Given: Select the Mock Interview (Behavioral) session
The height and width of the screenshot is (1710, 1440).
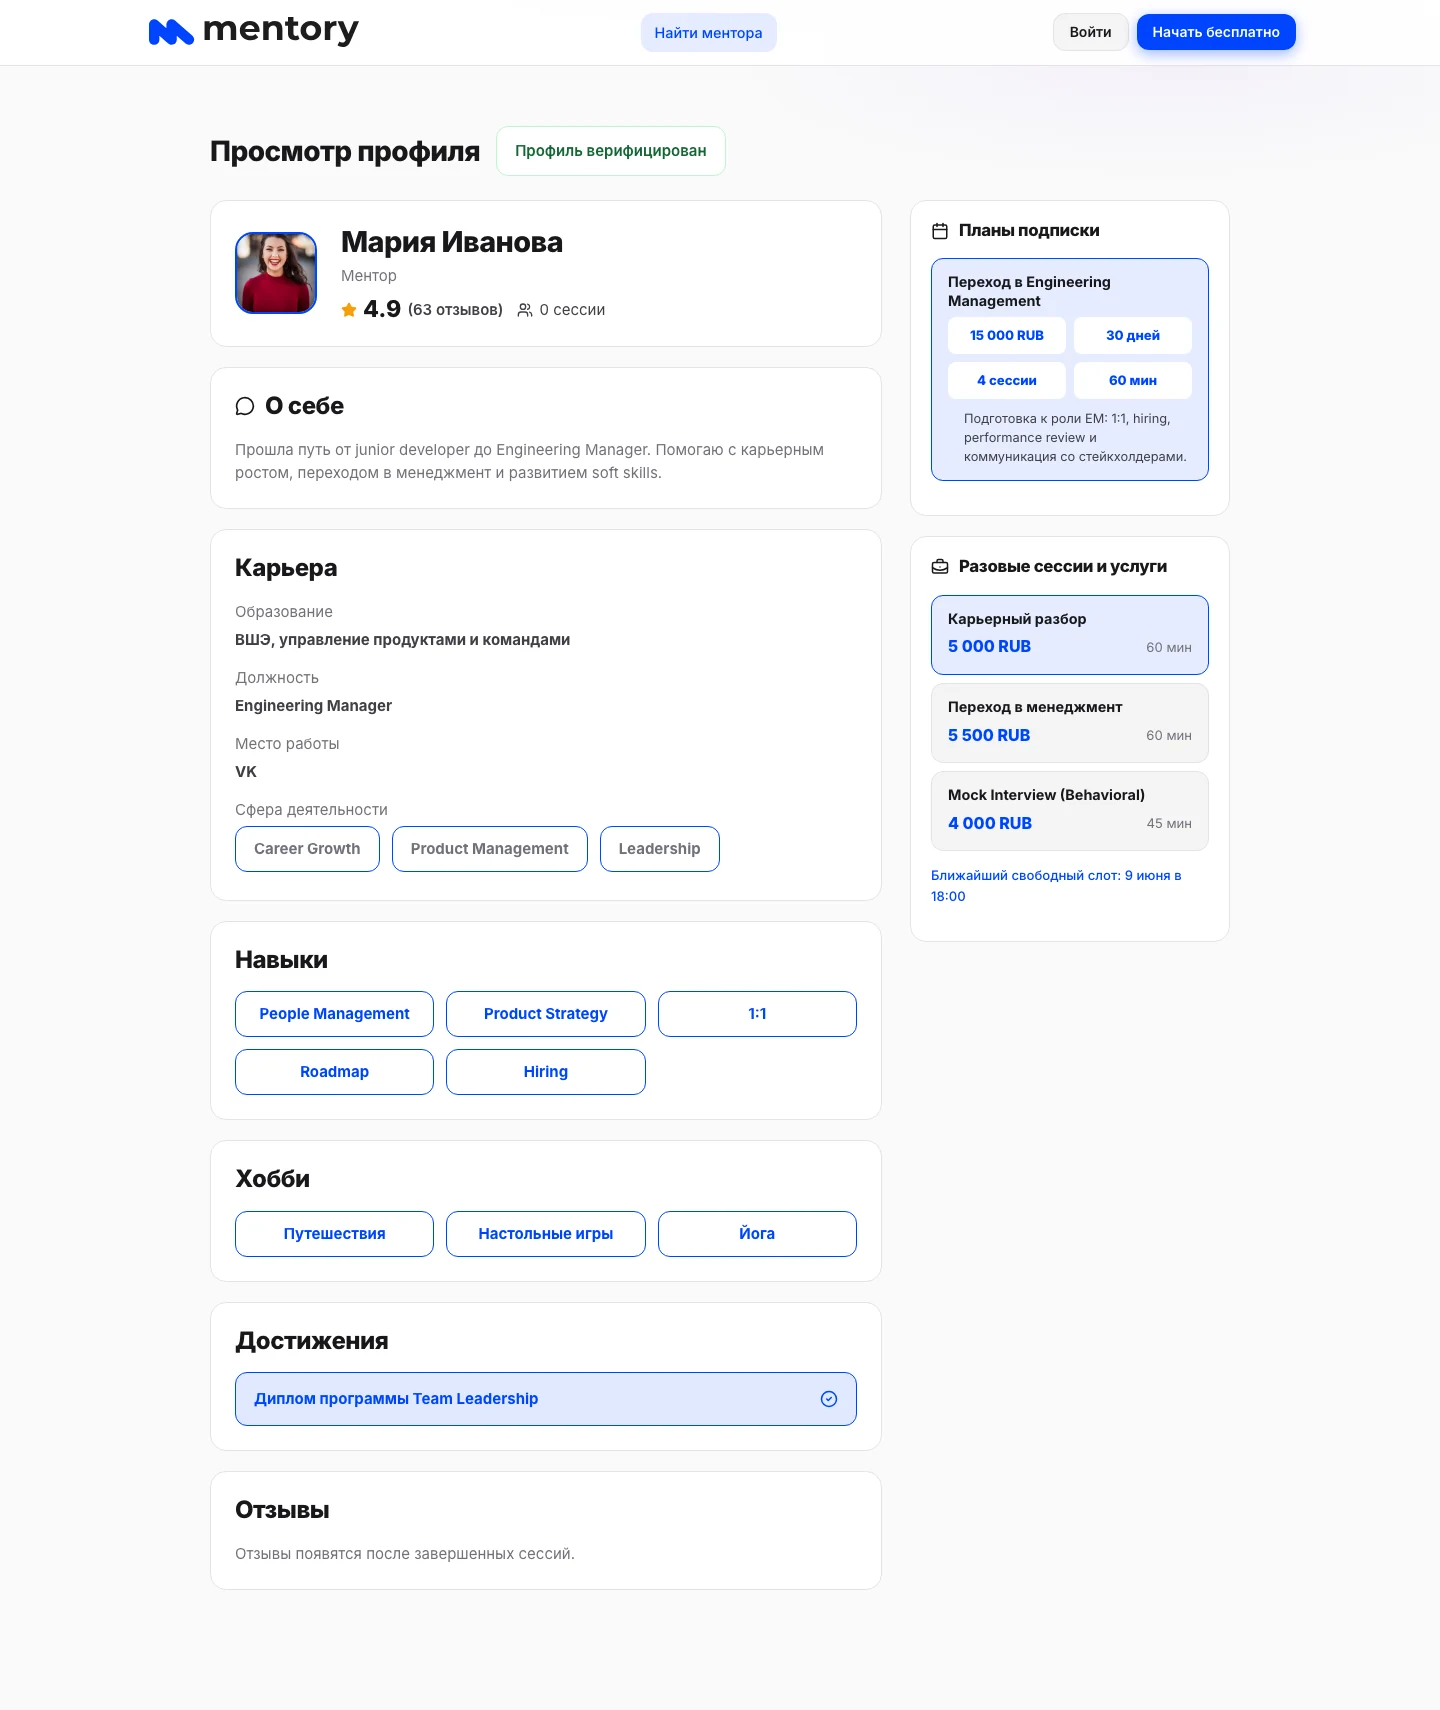Looking at the screenshot, I should (x=1070, y=811).
